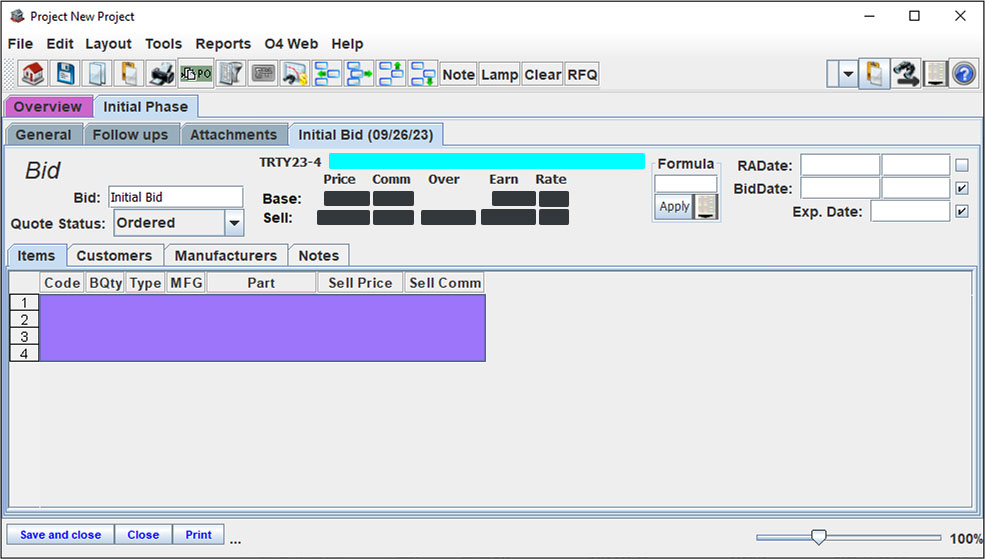
Task: Click the printer icon in toolbar
Action: [160, 74]
